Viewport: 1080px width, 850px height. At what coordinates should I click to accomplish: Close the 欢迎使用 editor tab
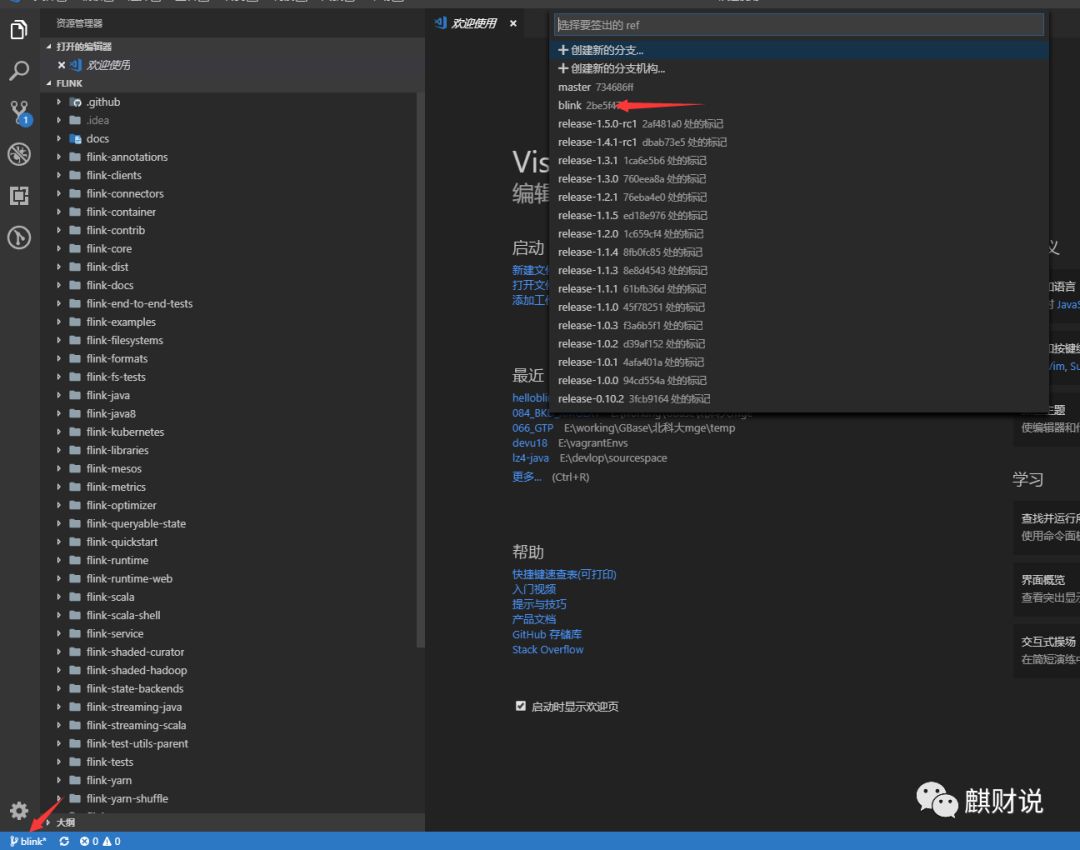(513, 23)
